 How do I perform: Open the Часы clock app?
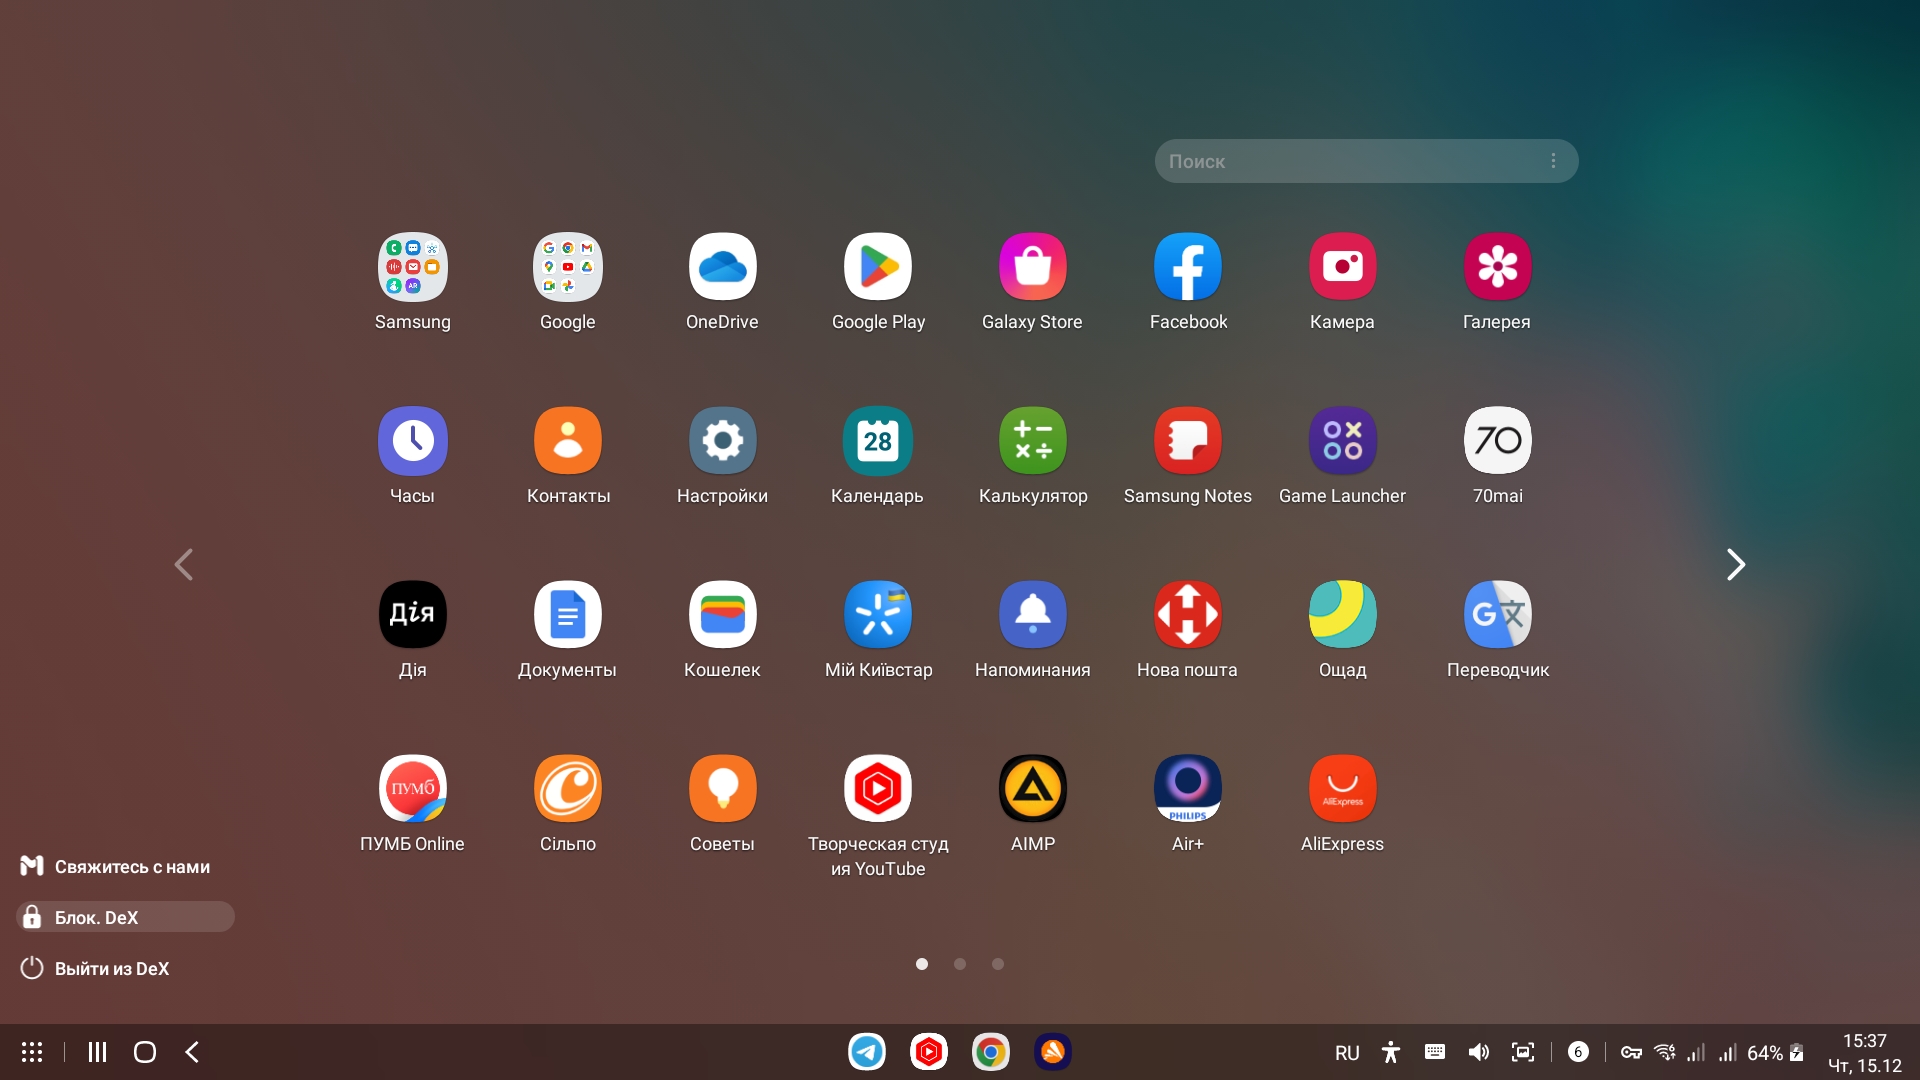412,441
